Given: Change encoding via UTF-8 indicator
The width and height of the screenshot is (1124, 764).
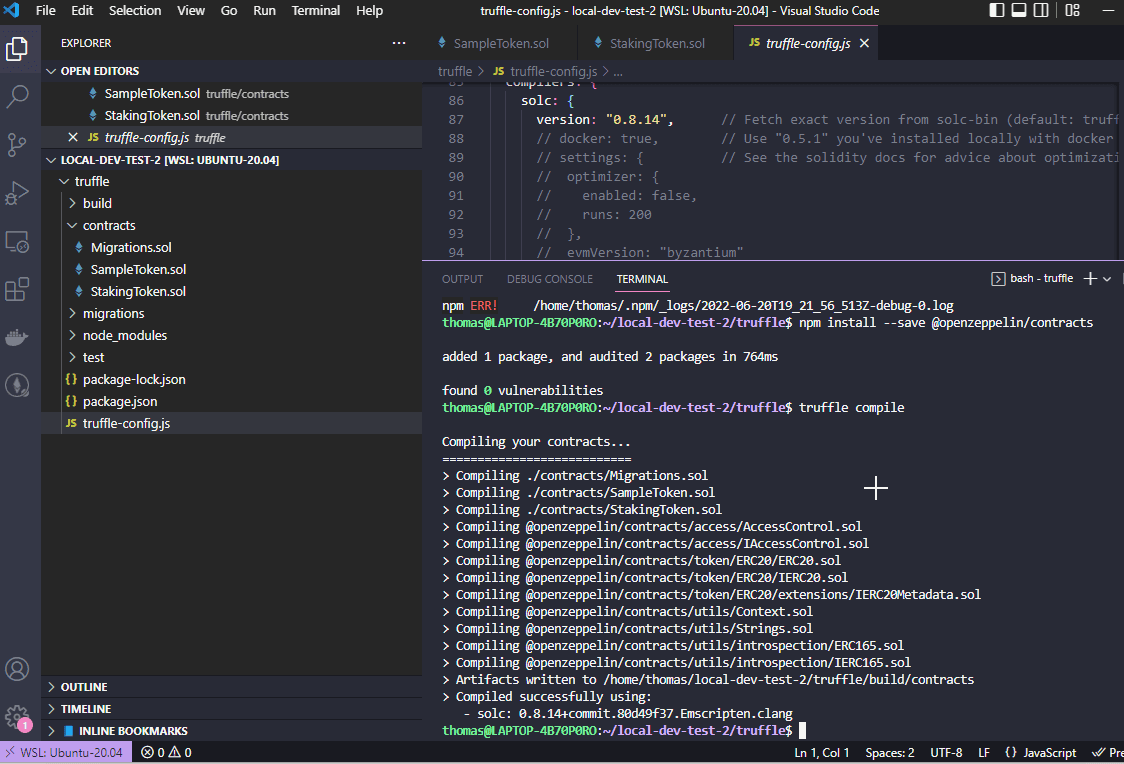Looking at the screenshot, I should pos(946,753).
